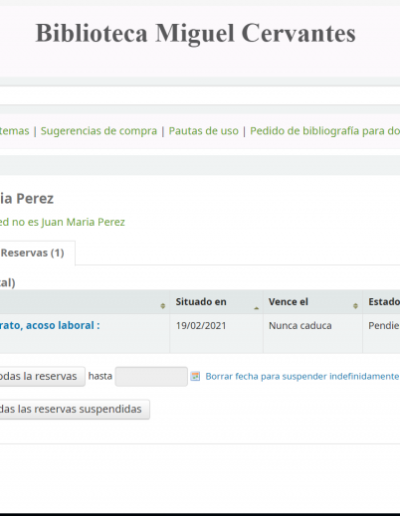Click the Biblioteca Miguel Cervantes title
Screen dimensions: 400x516
click(x=196, y=33)
